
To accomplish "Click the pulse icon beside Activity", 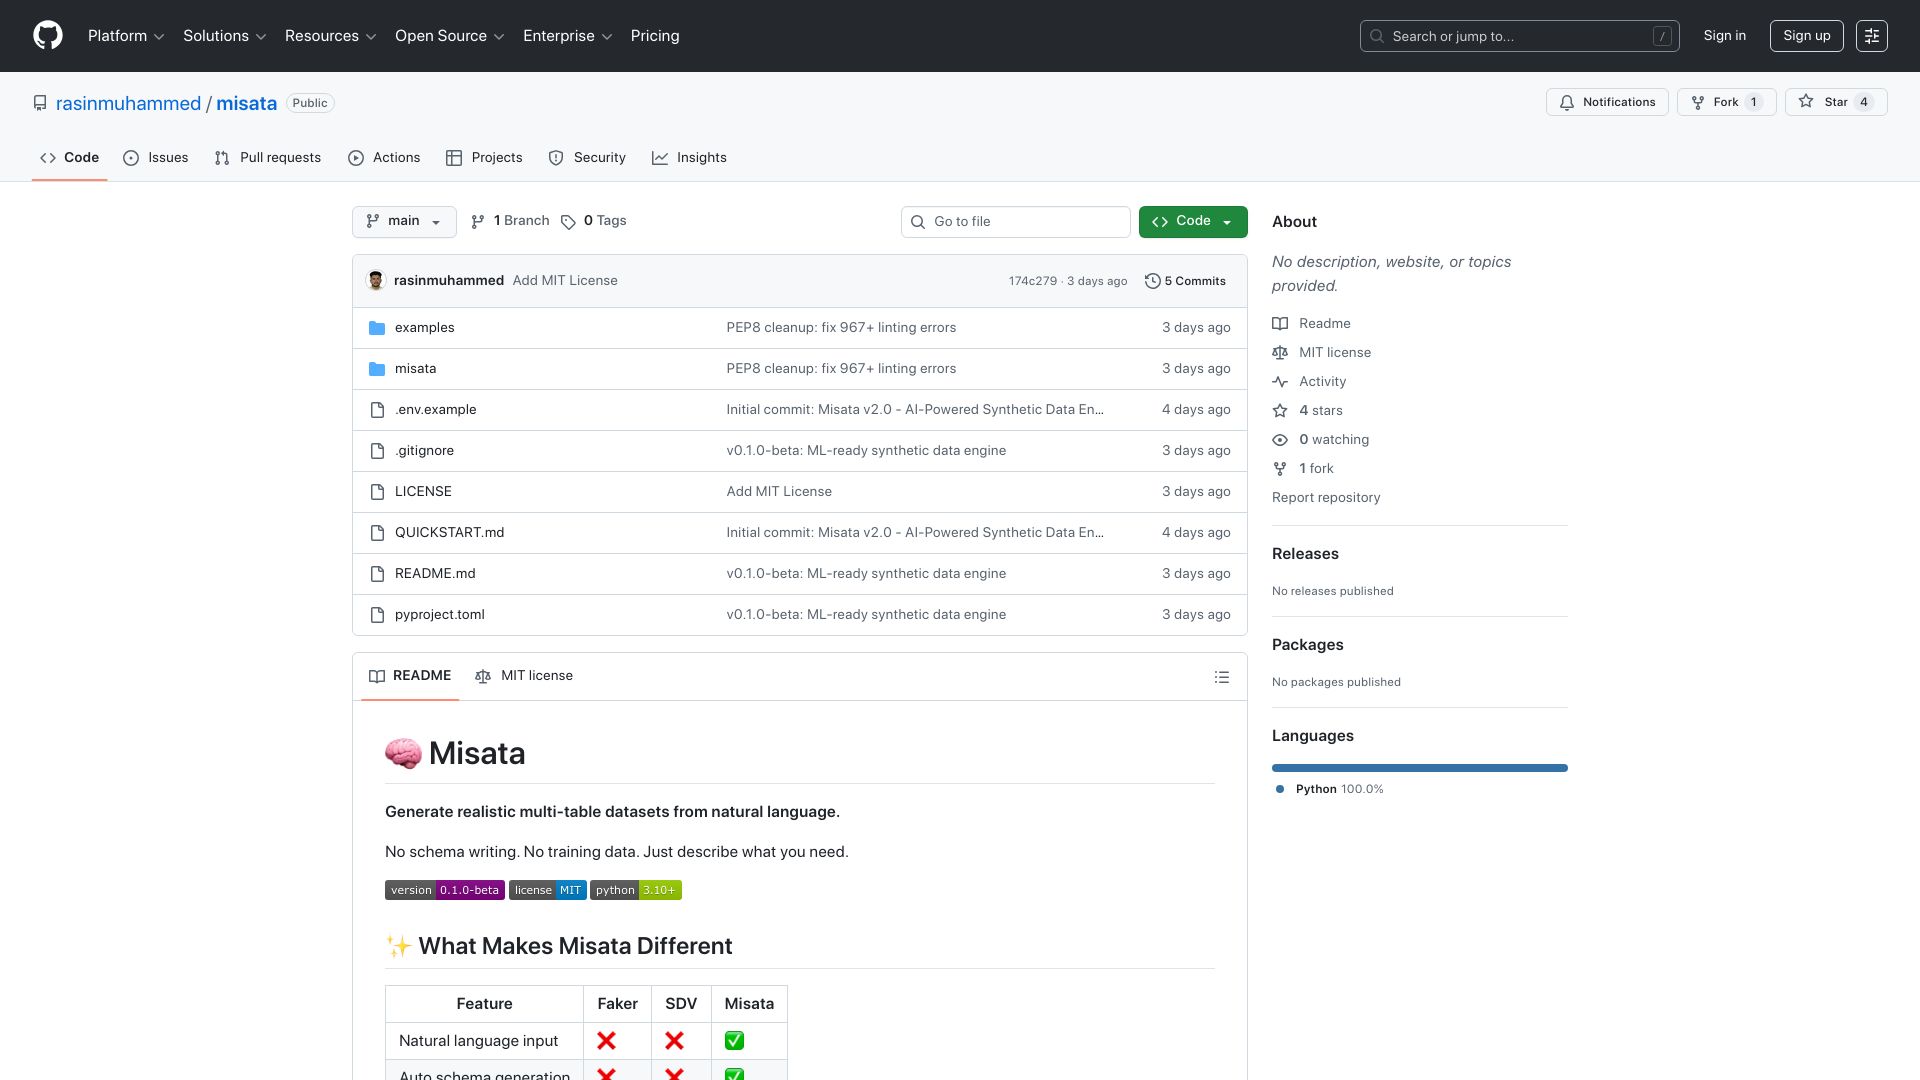I will 1280,382.
